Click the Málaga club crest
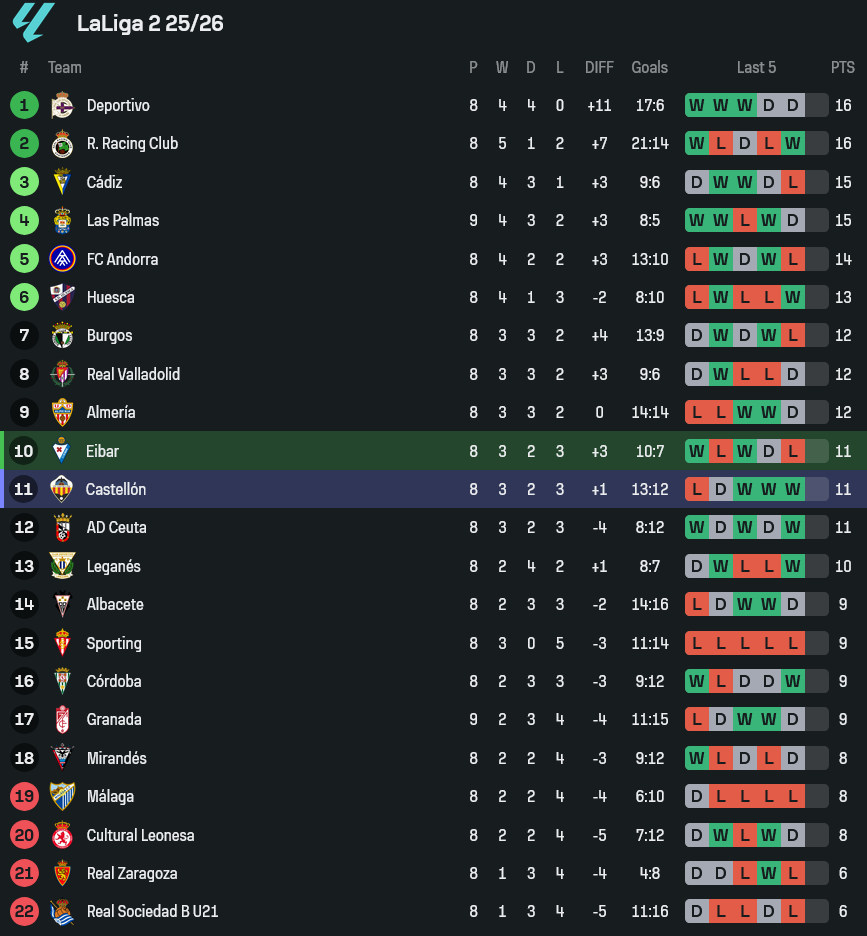Screen dimensions: 867x936 coord(62,797)
